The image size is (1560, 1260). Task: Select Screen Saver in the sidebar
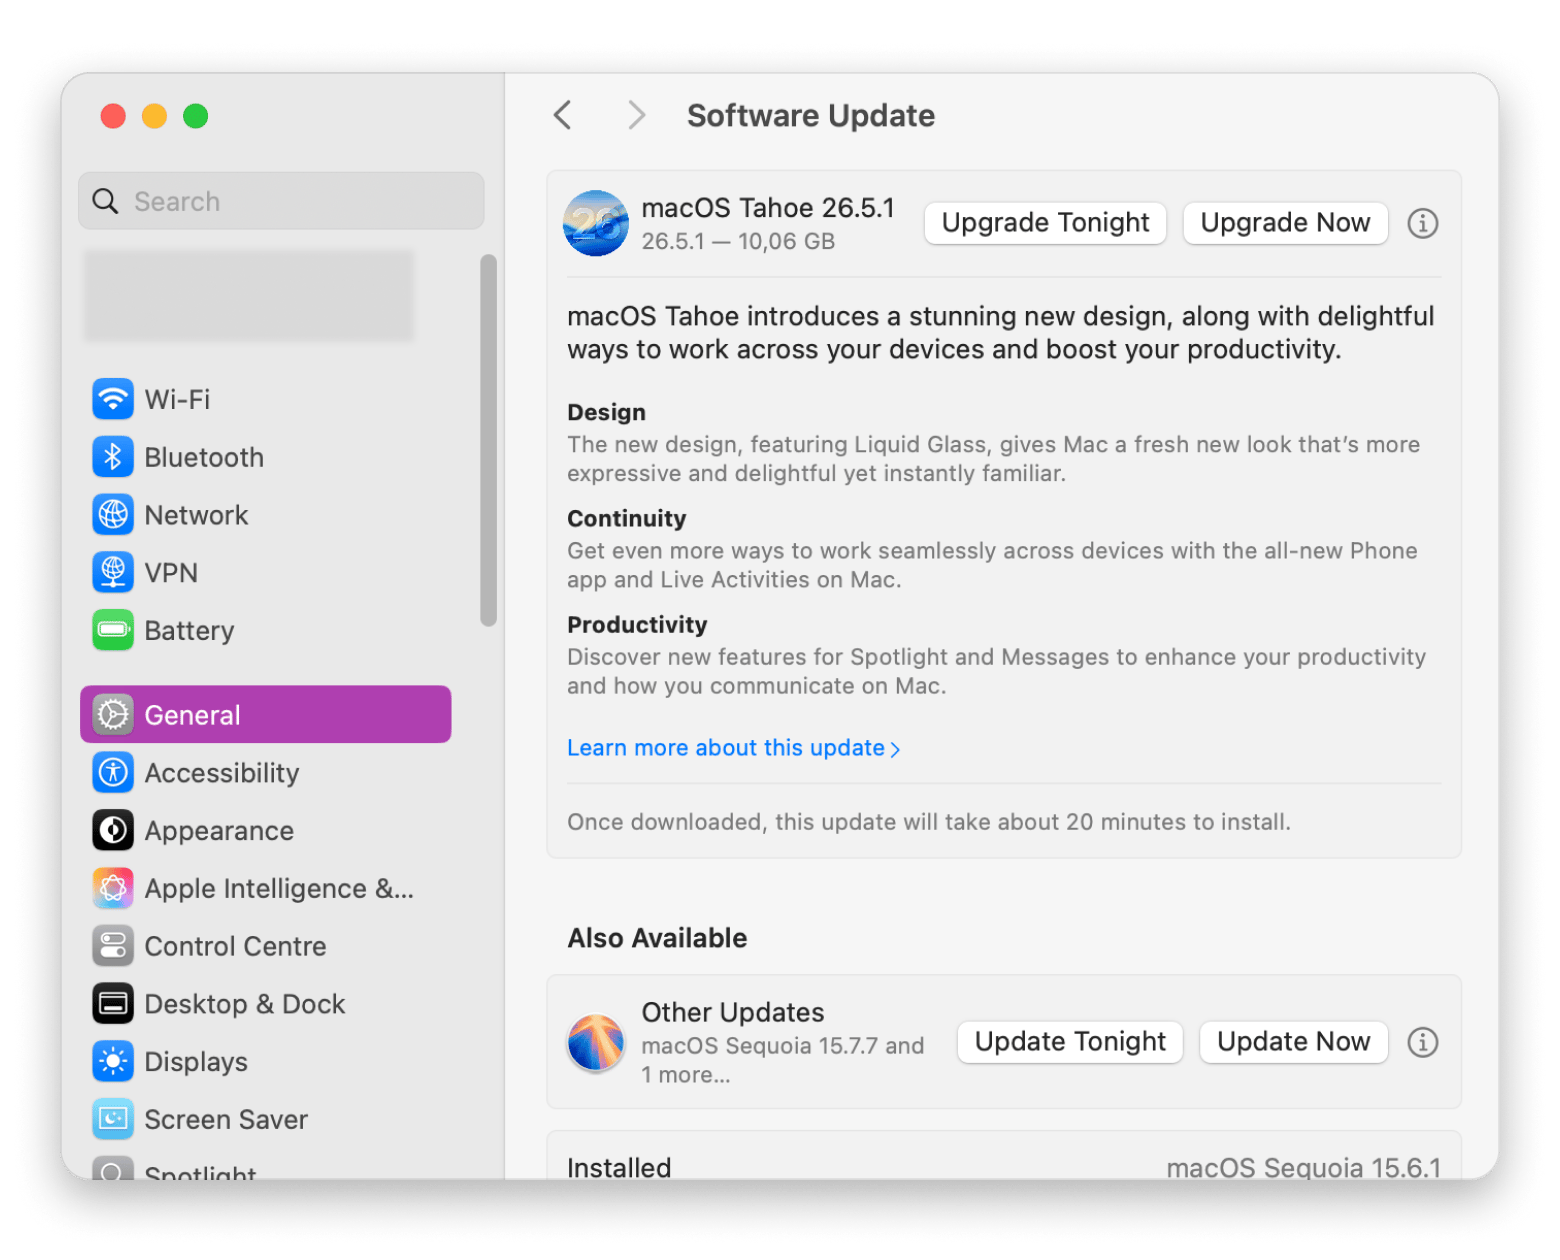coord(266,1119)
